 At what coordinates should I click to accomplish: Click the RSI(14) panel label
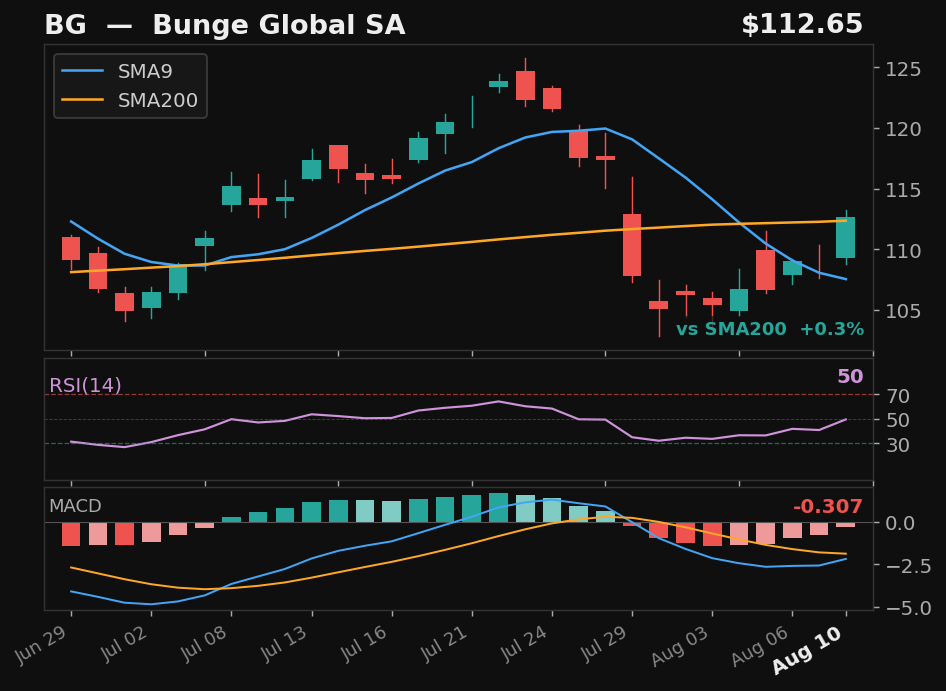[85, 385]
